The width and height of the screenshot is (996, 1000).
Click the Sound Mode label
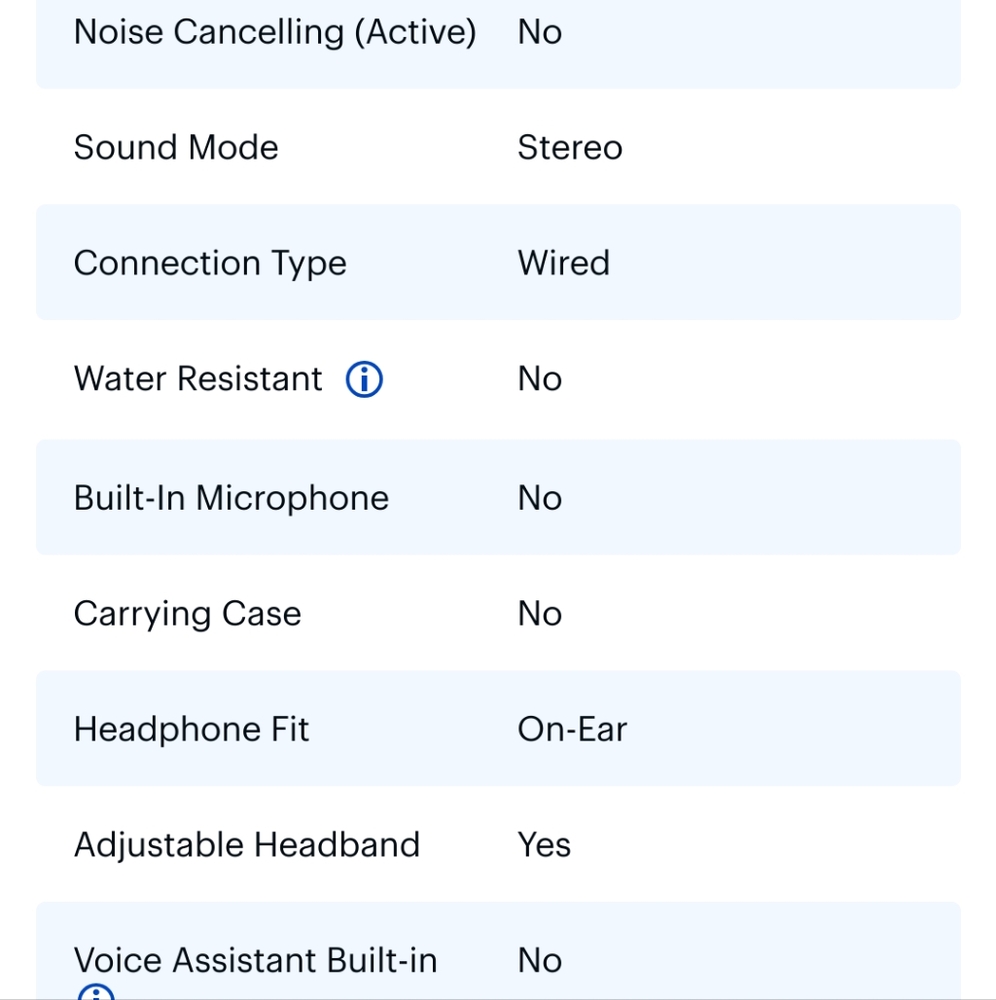176,148
